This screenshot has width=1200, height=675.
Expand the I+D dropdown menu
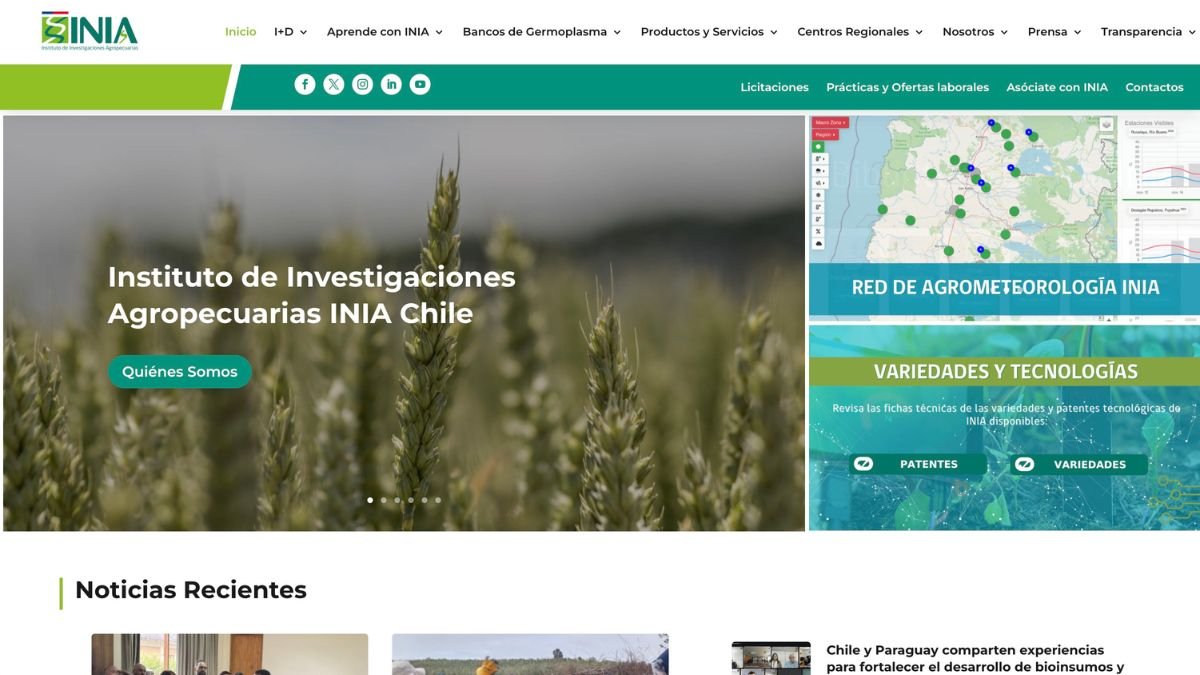coord(291,32)
